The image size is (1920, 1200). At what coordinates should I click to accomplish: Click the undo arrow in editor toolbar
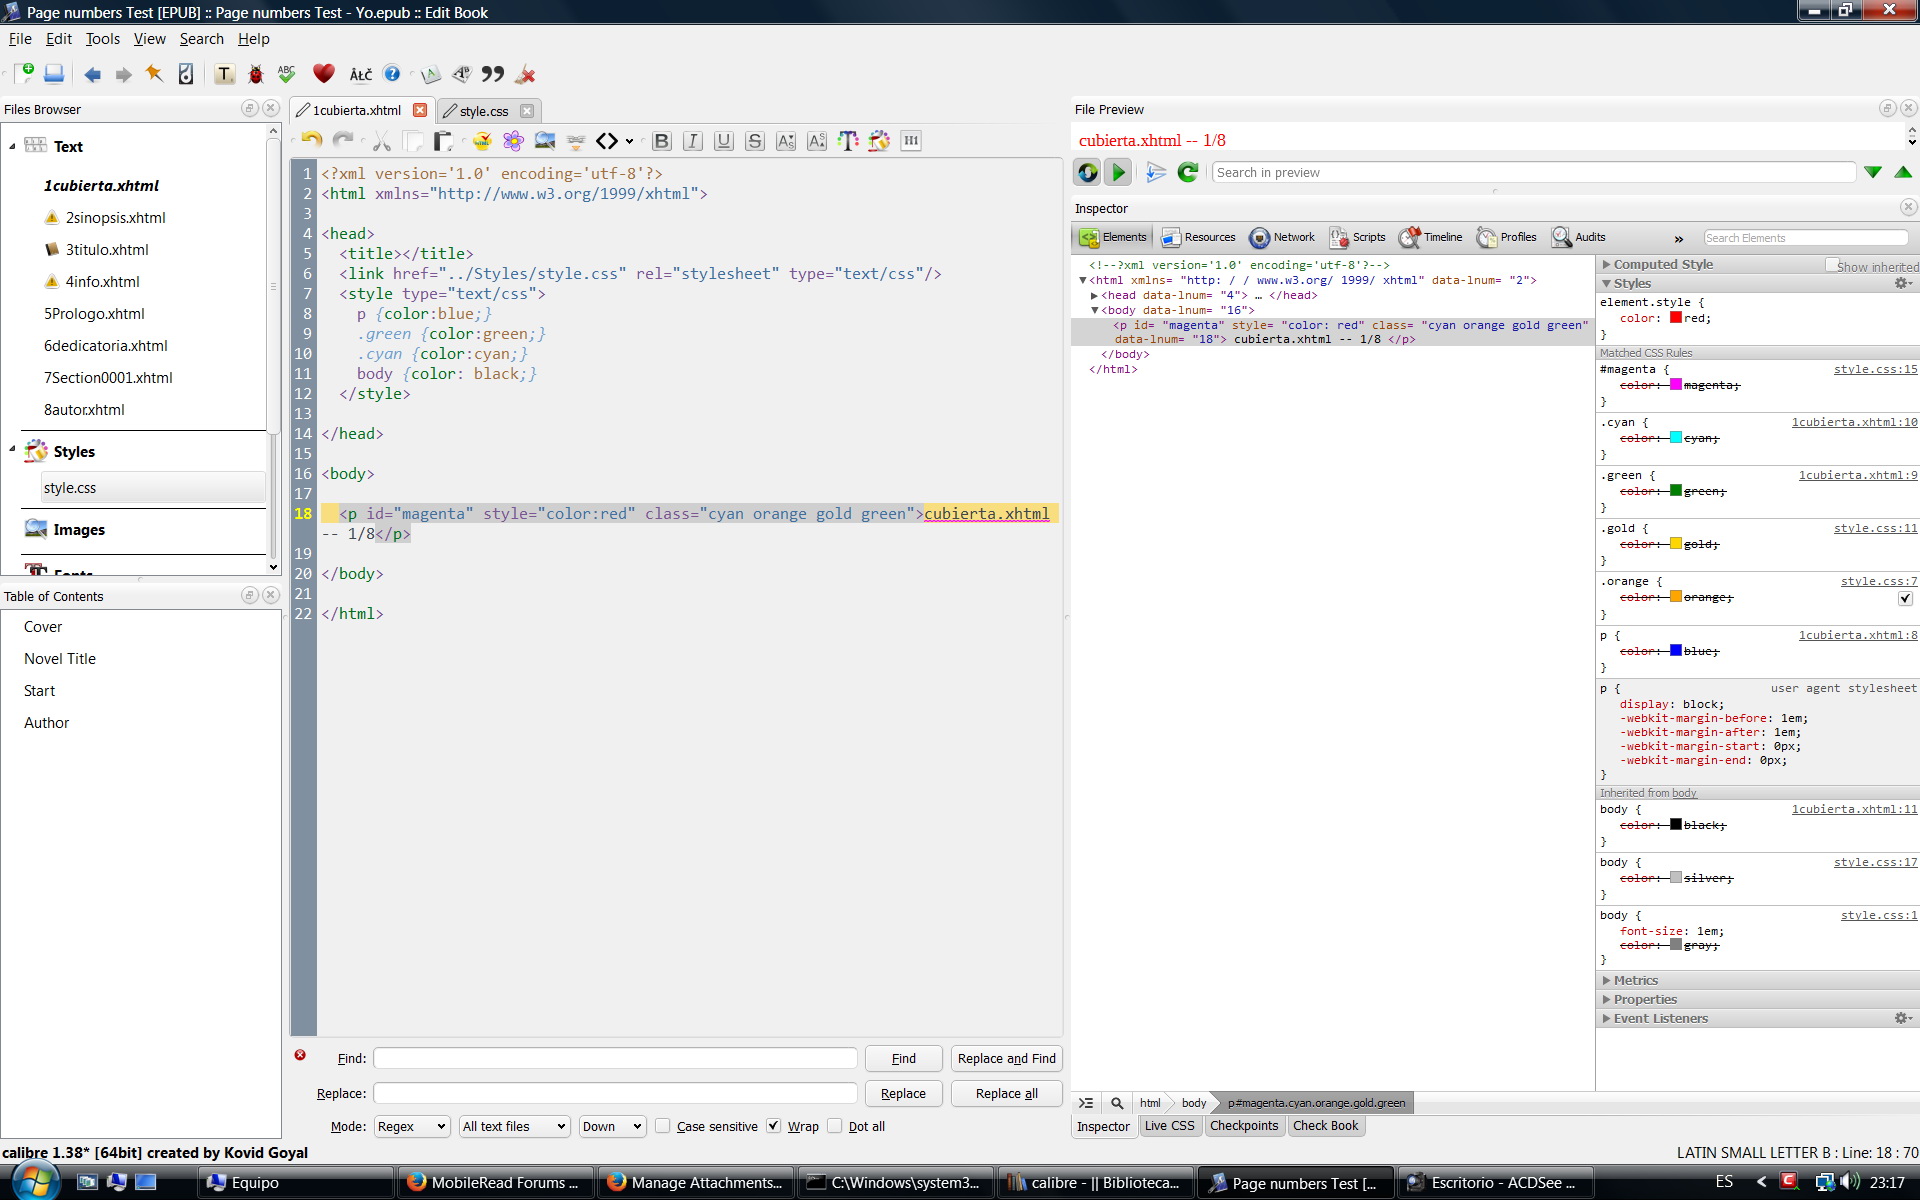pos(312,141)
